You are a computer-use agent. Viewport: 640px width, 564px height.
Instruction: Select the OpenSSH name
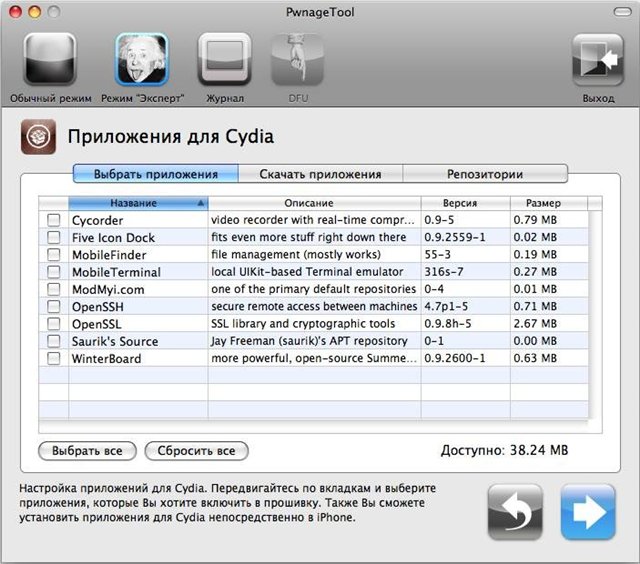click(98, 307)
